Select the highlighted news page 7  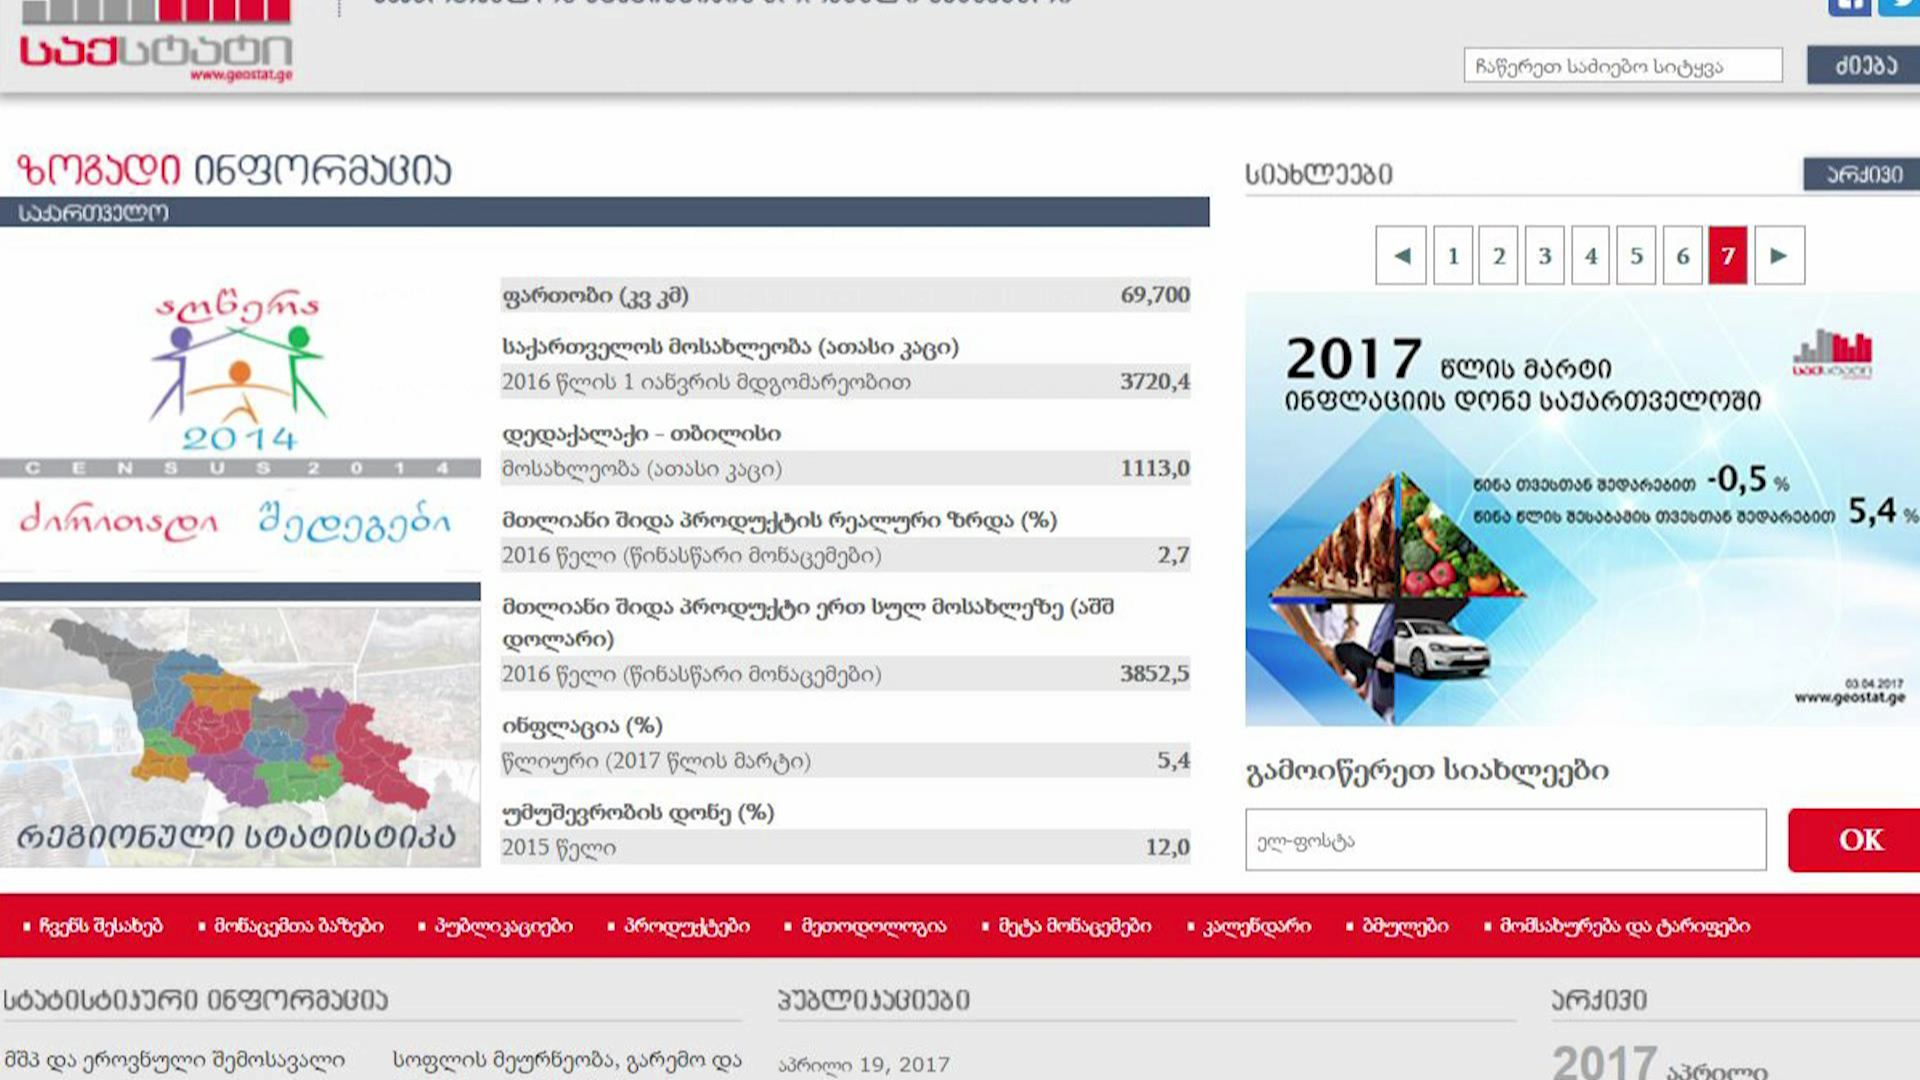[1727, 256]
